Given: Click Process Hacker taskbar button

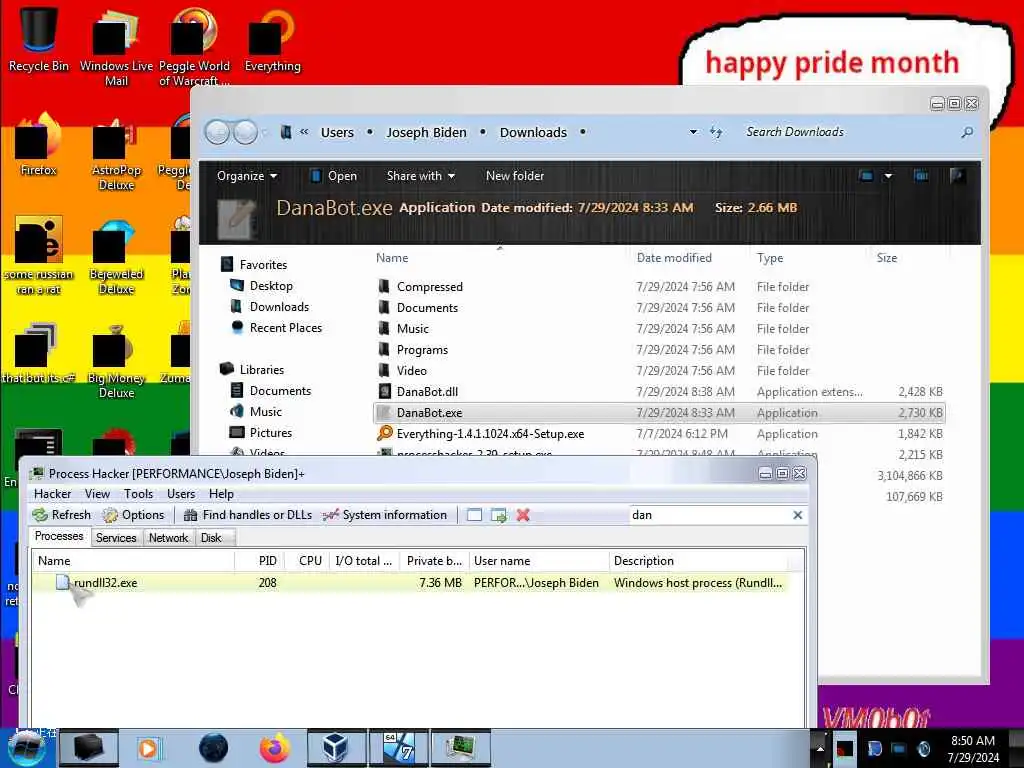Looking at the screenshot, I should (x=461, y=748).
